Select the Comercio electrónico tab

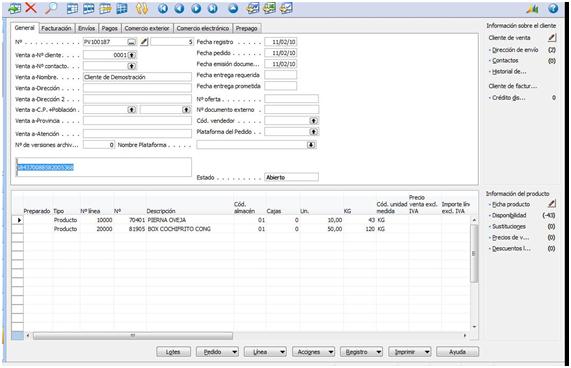point(203,28)
